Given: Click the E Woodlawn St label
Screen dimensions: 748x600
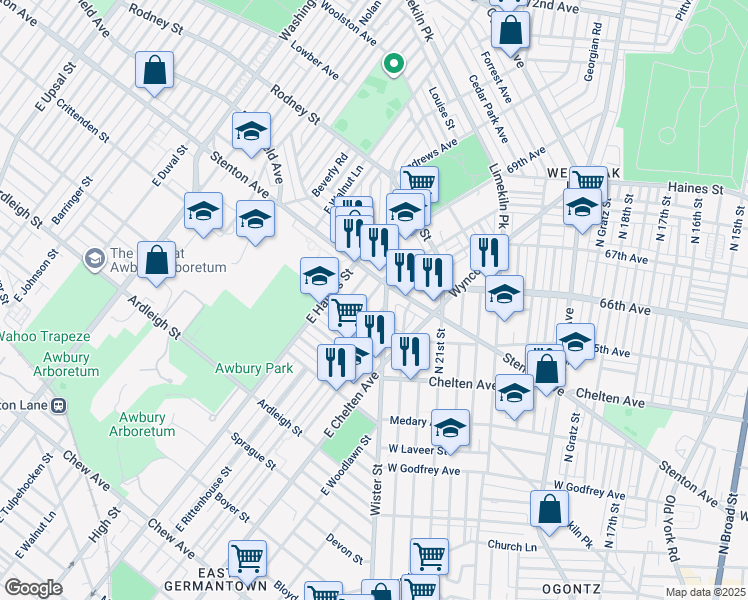Looking at the screenshot, I should pyautogui.click(x=346, y=466).
